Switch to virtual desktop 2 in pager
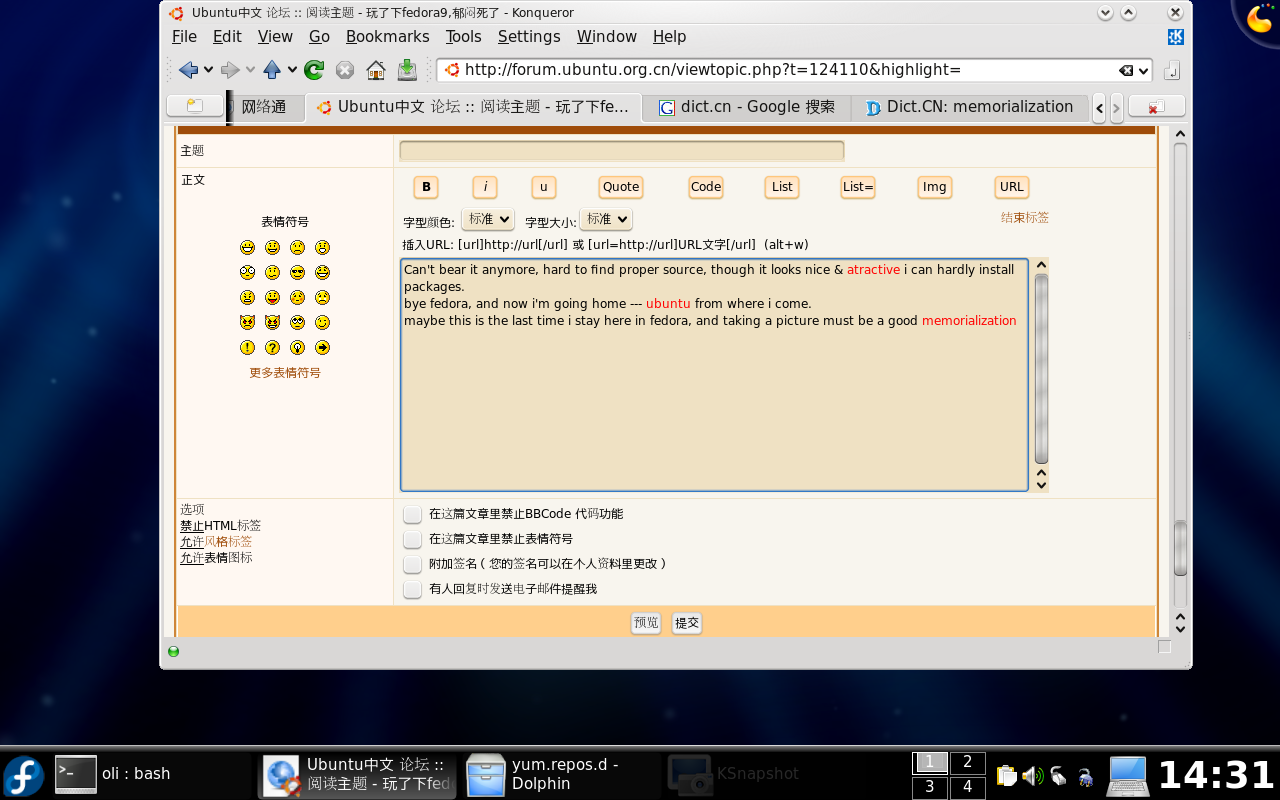 tap(967, 763)
